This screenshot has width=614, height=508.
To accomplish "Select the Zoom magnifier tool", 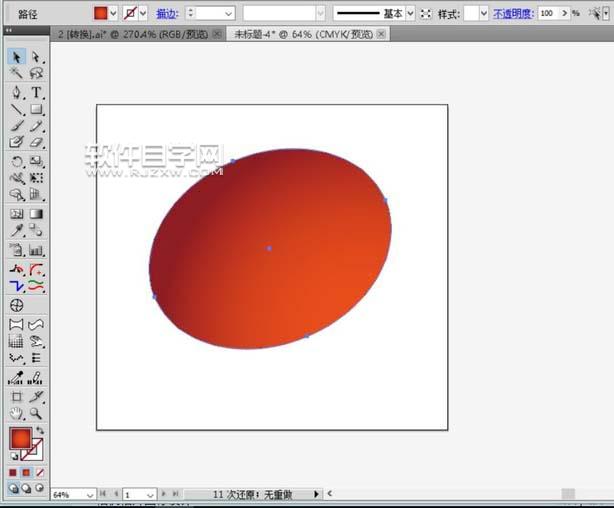I will click(36, 413).
